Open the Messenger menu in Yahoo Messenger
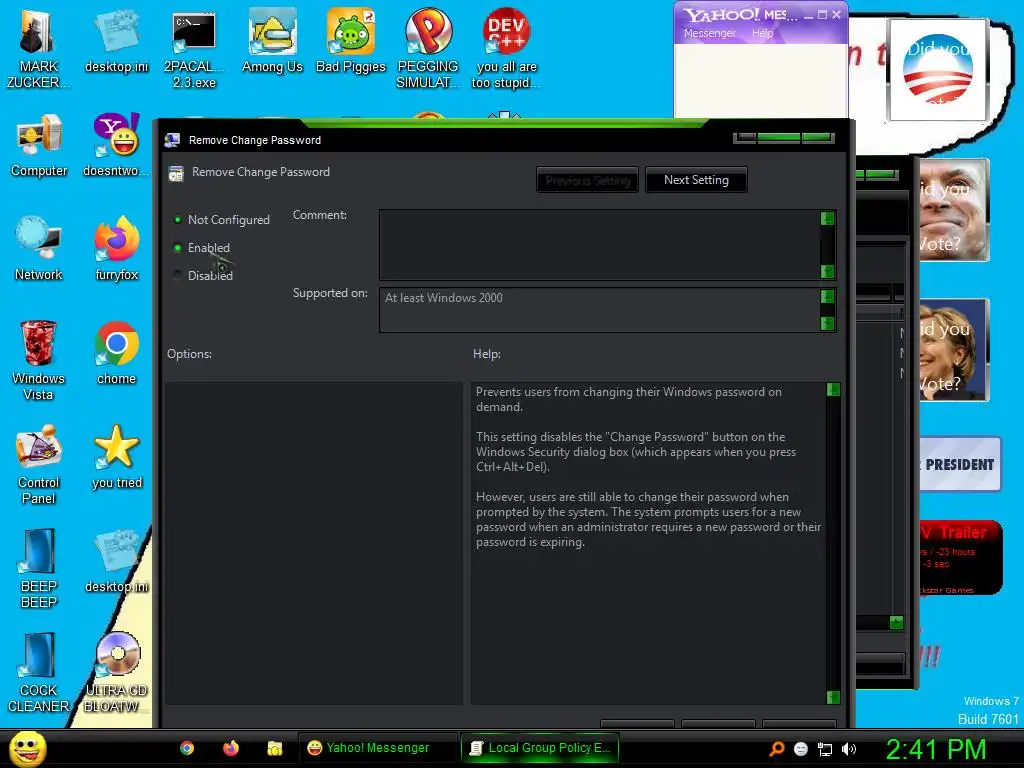This screenshot has width=1024, height=768. [x=710, y=33]
